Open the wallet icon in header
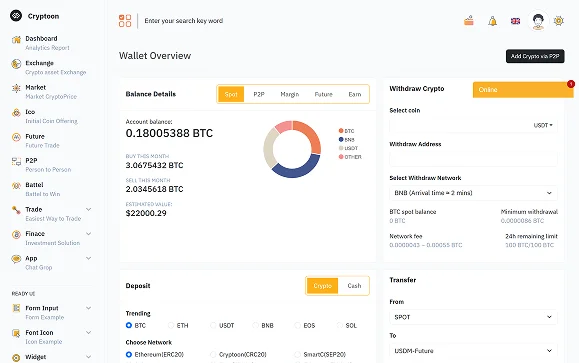 [x=469, y=21]
